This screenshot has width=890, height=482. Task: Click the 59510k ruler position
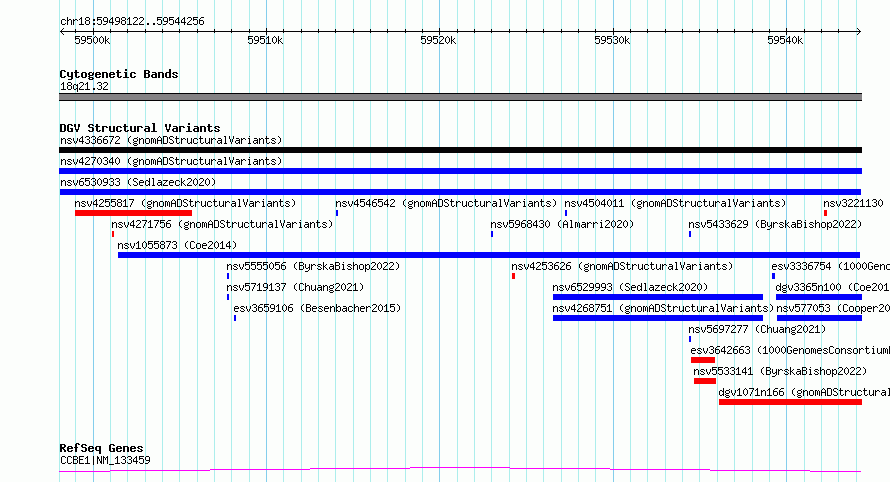(265, 40)
